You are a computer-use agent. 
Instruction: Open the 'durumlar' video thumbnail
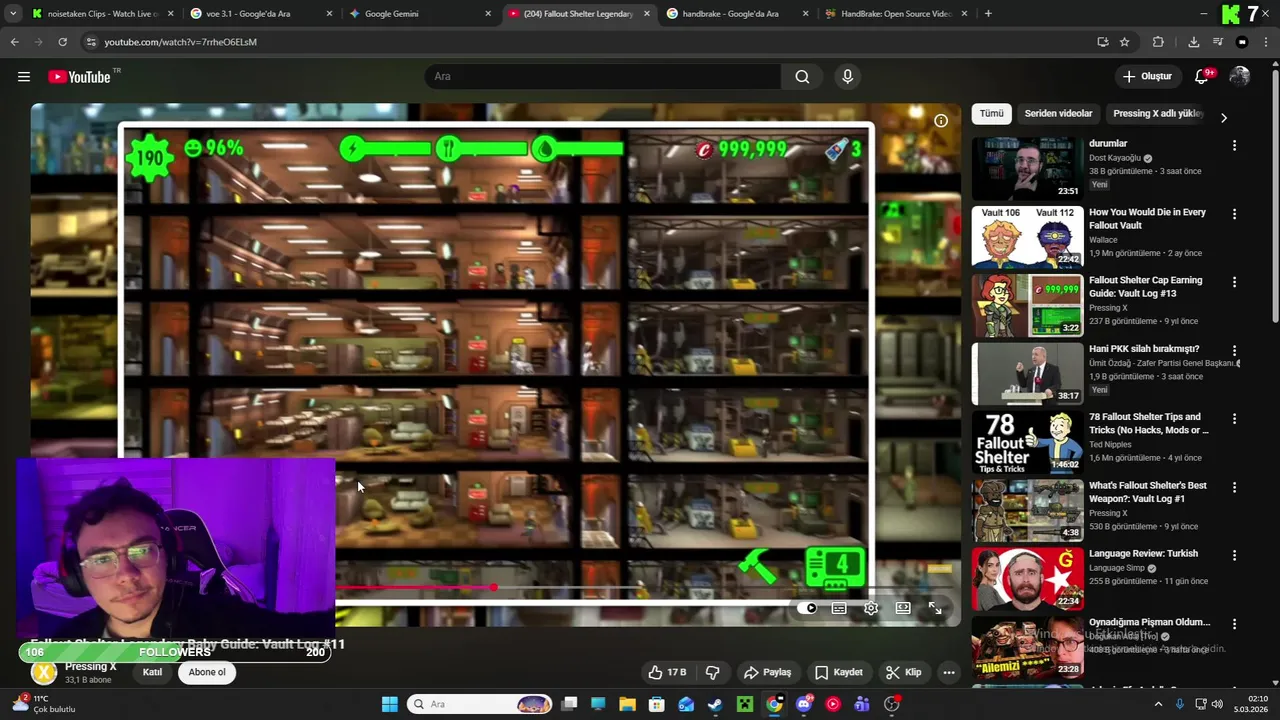[1027, 168]
